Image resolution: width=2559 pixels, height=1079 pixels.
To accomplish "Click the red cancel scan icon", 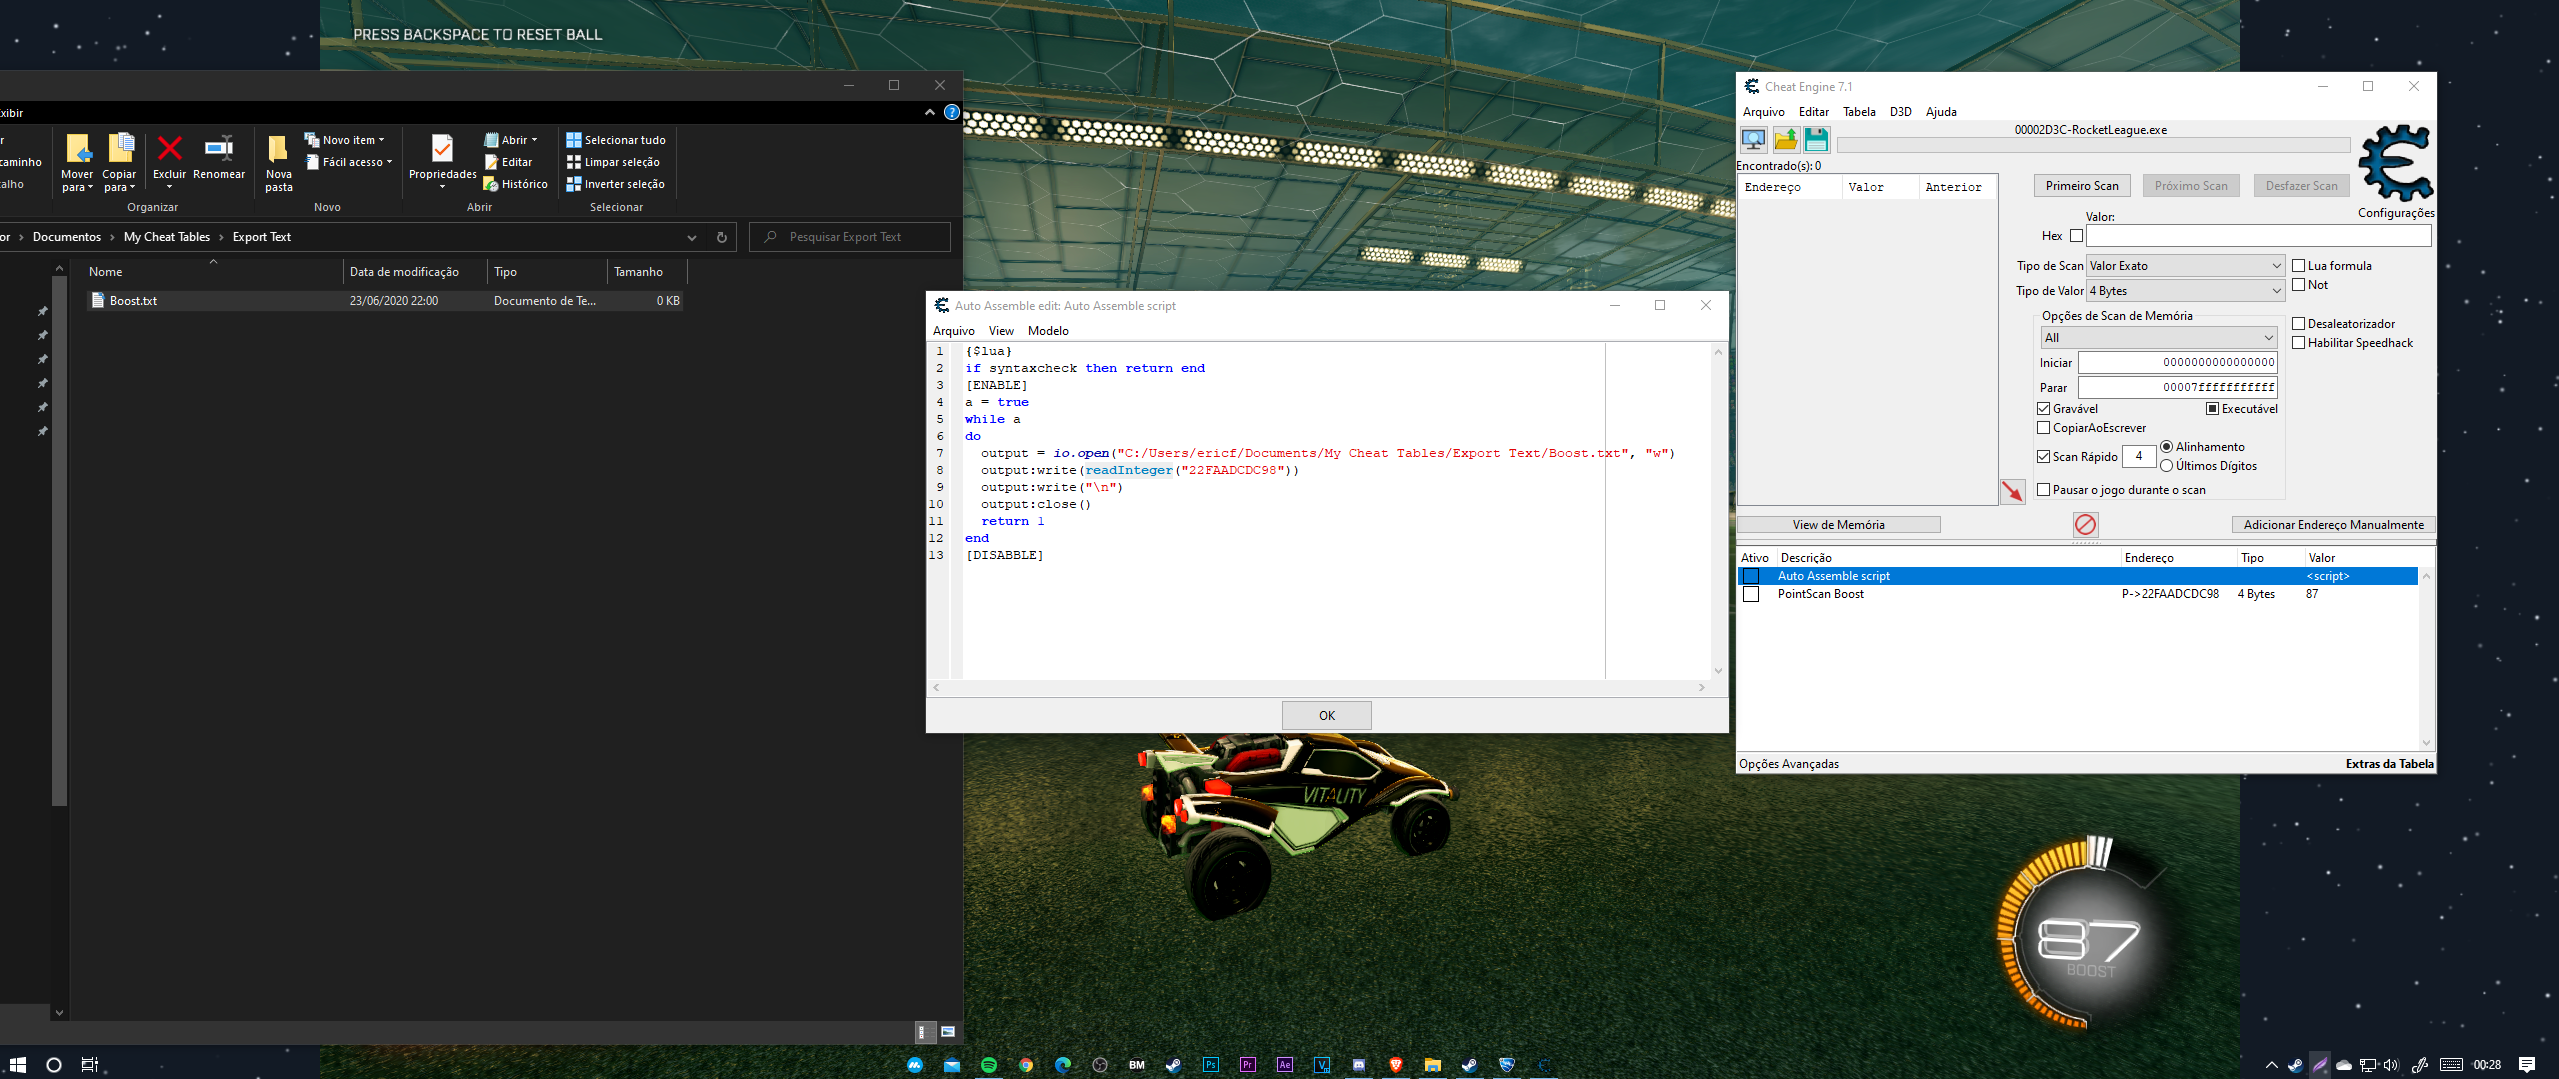I will coord(2085,524).
